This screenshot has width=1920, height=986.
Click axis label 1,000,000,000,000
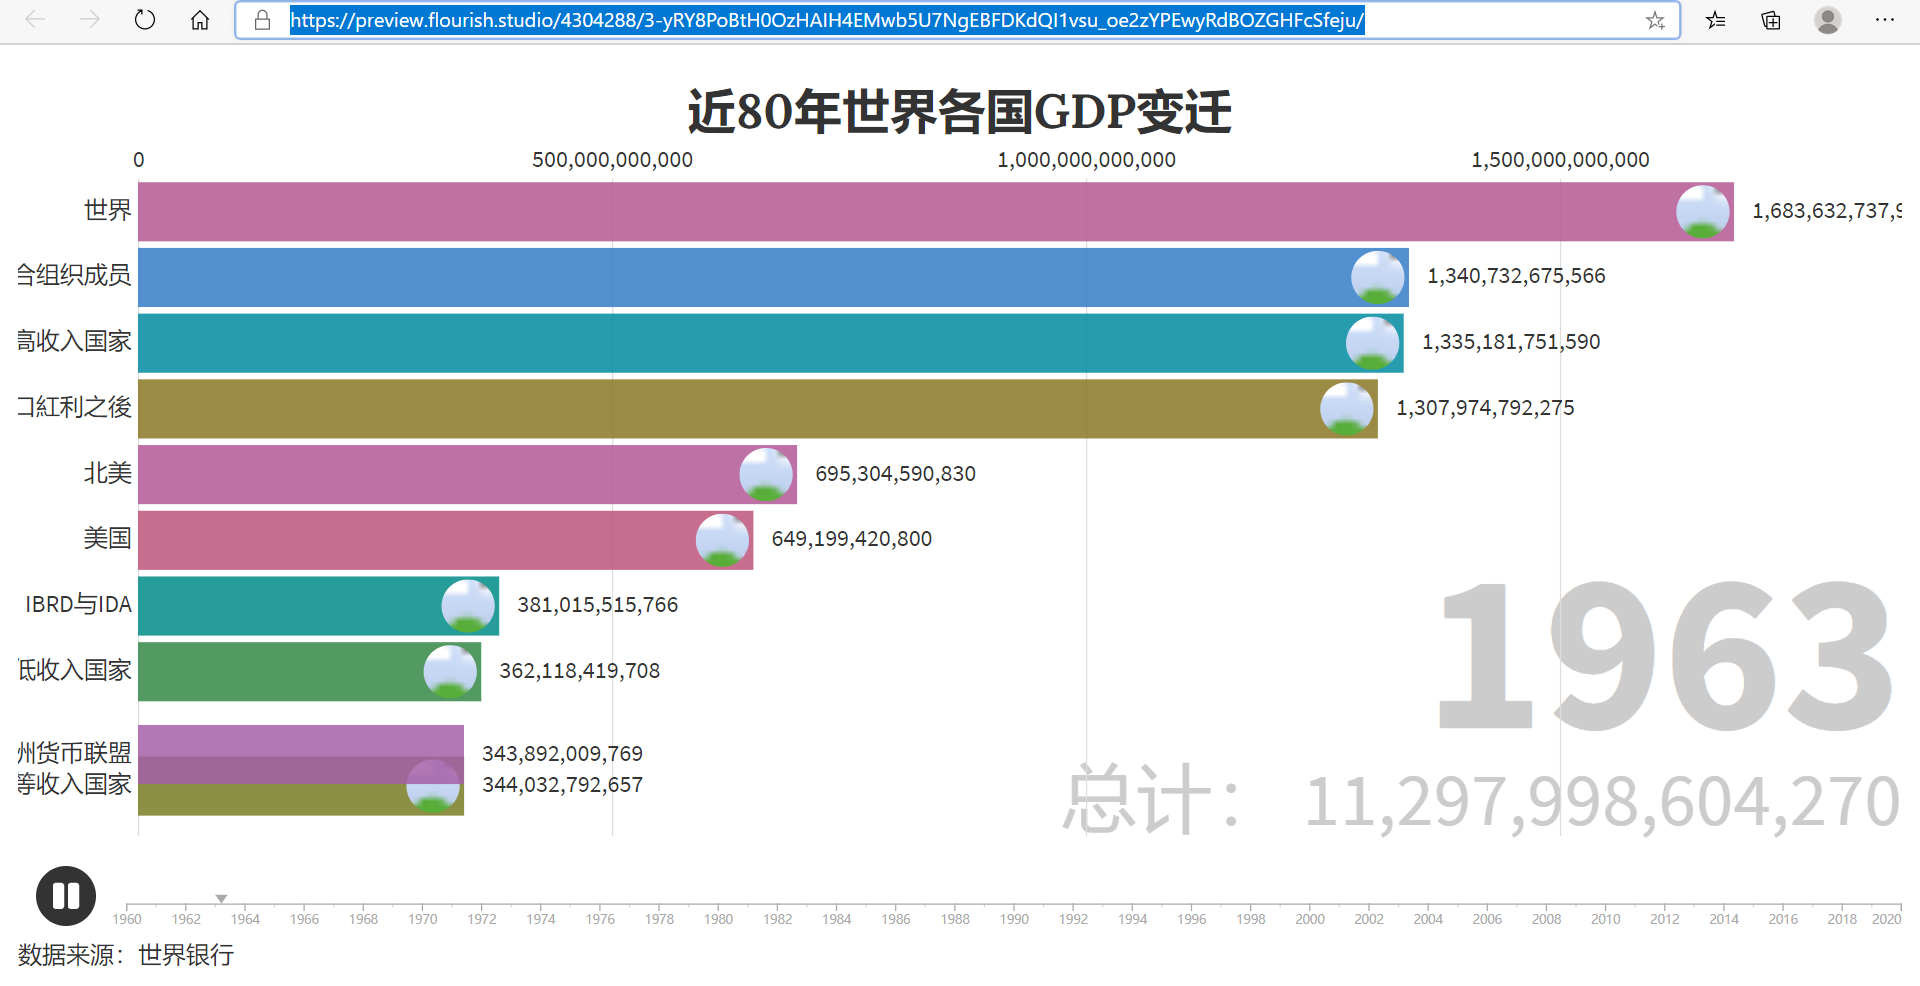coord(1086,160)
